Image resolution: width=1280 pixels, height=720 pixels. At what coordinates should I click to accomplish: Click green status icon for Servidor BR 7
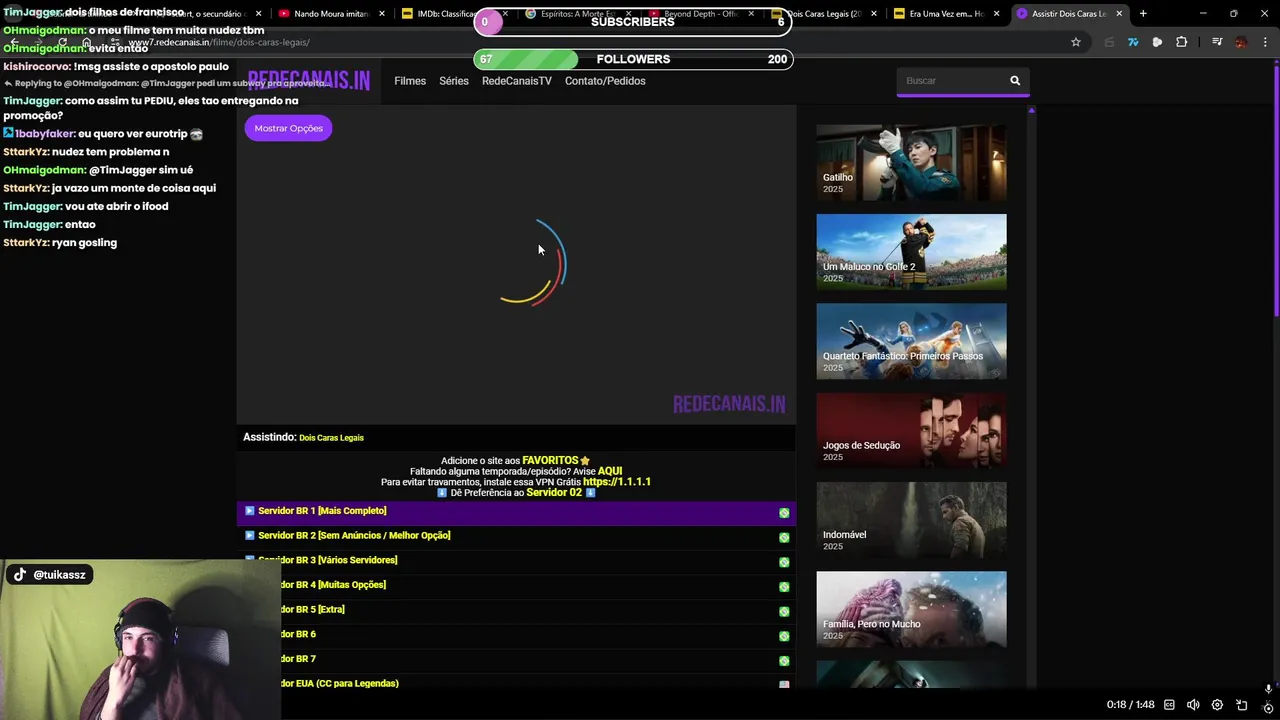[x=784, y=661]
